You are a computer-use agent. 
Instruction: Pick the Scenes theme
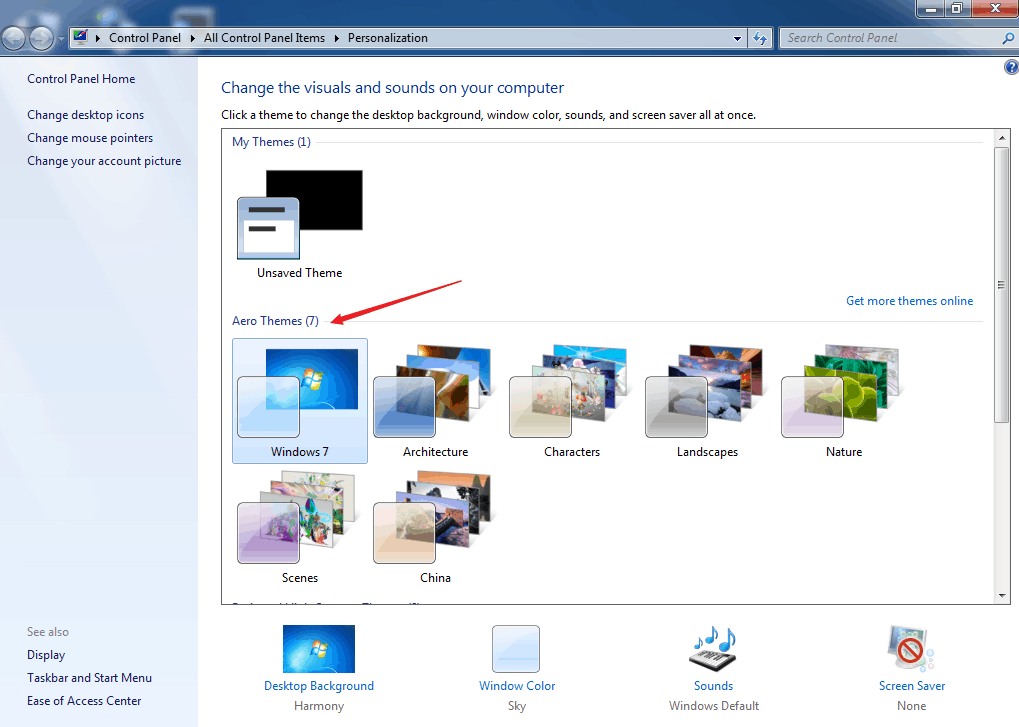coord(300,527)
